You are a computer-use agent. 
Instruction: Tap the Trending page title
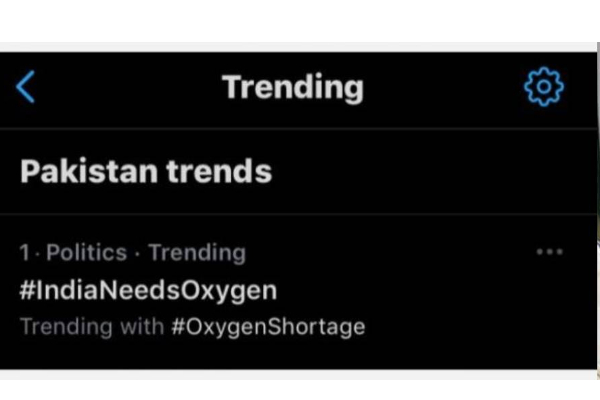[x=293, y=88]
